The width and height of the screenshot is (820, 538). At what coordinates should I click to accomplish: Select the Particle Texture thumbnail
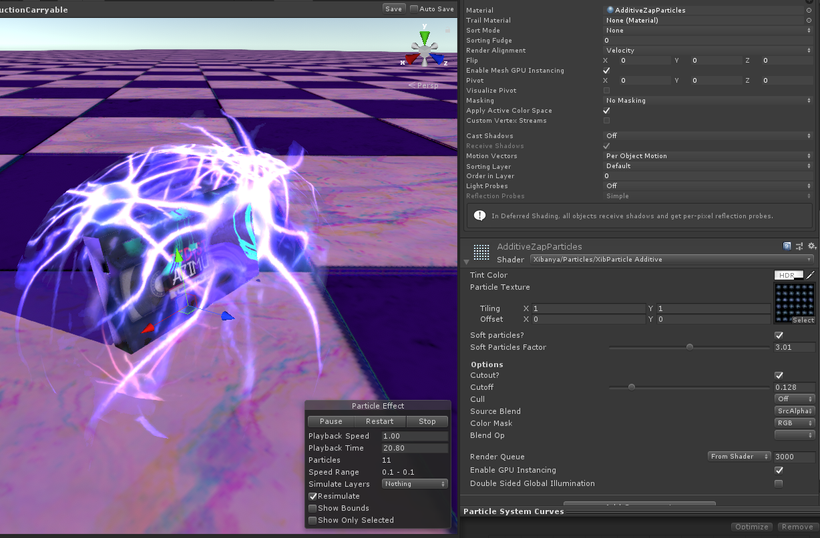point(794,302)
